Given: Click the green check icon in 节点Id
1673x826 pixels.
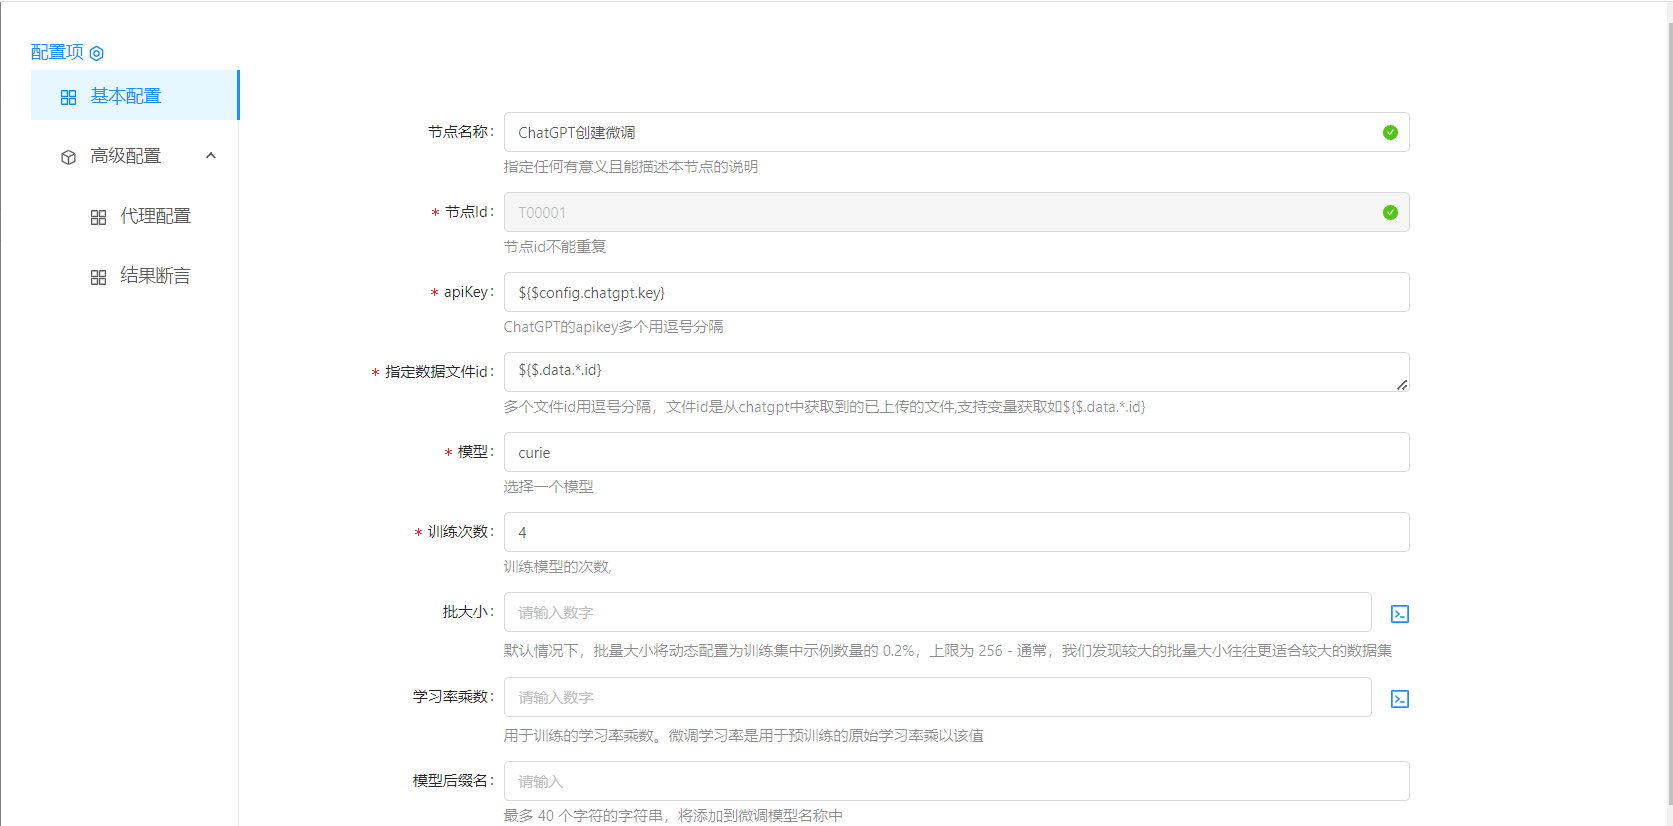Looking at the screenshot, I should [x=1390, y=212].
